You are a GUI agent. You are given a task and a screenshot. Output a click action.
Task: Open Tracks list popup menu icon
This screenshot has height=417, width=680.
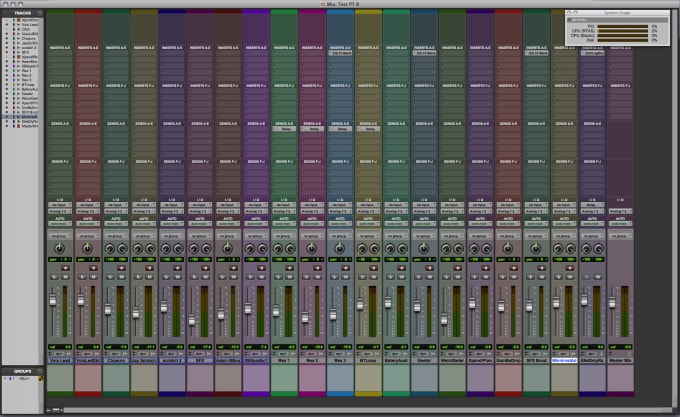coord(40,13)
